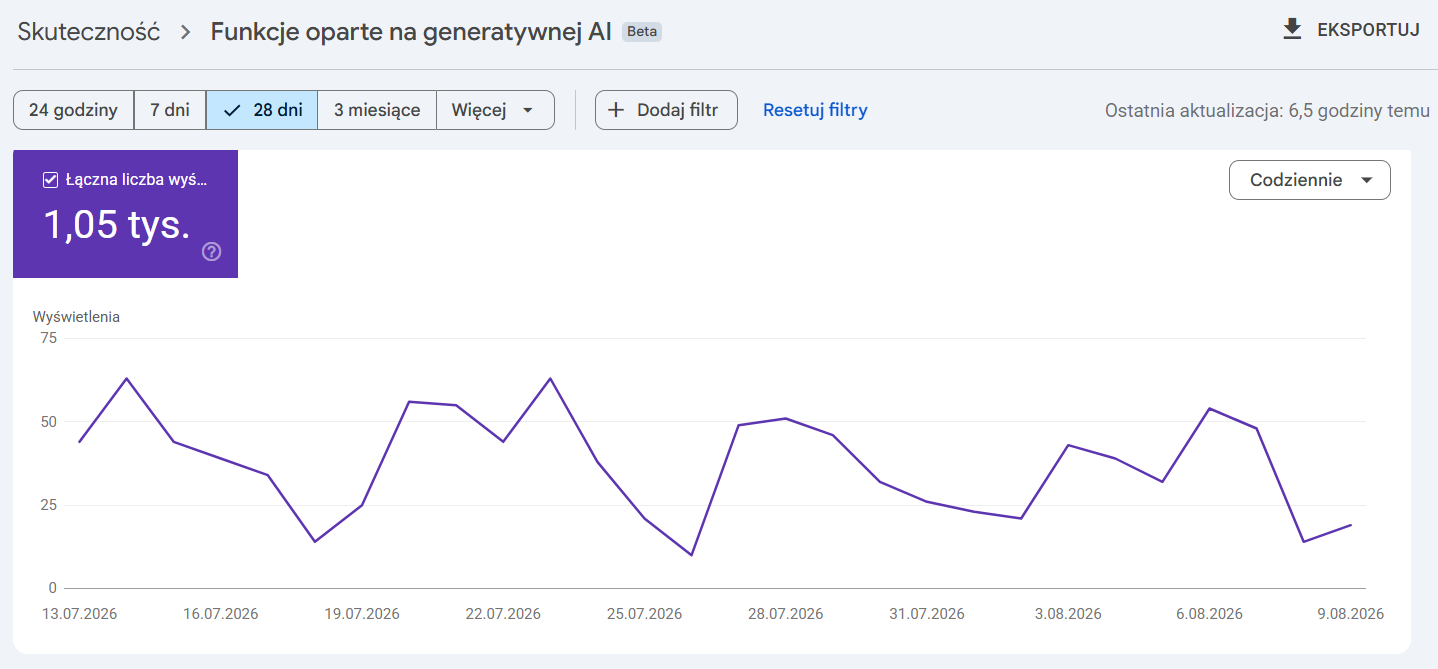The width and height of the screenshot is (1438, 669).
Task: Select the 24 godziny time range
Action: click(x=74, y=110)
